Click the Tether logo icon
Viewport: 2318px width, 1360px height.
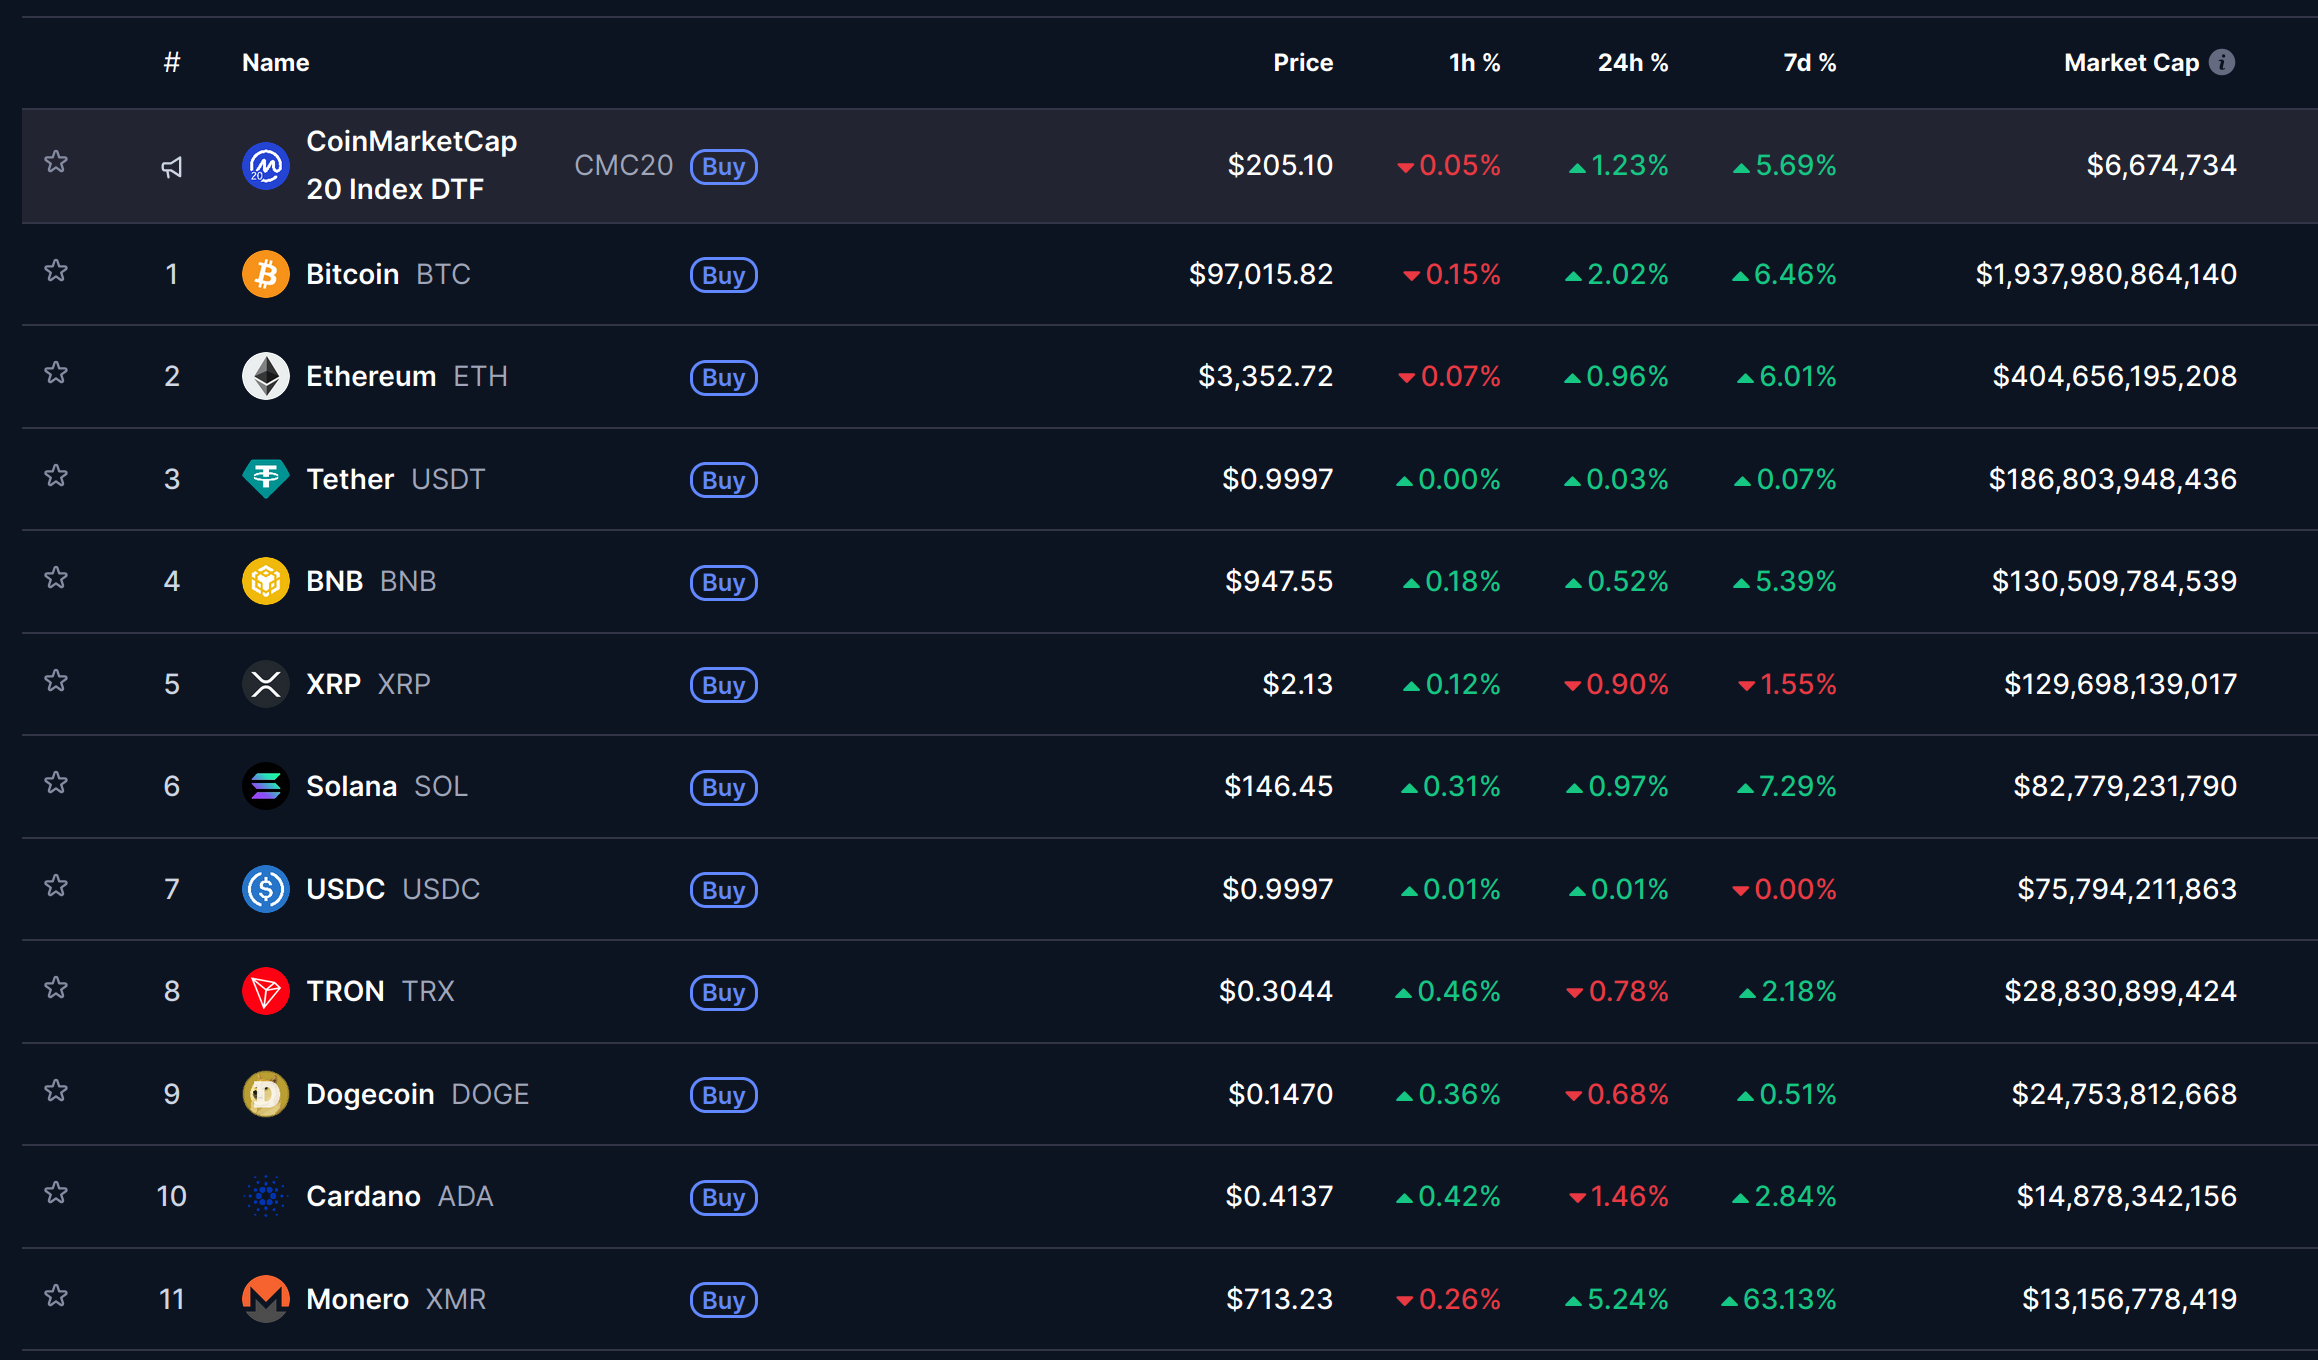pos(265,479)
